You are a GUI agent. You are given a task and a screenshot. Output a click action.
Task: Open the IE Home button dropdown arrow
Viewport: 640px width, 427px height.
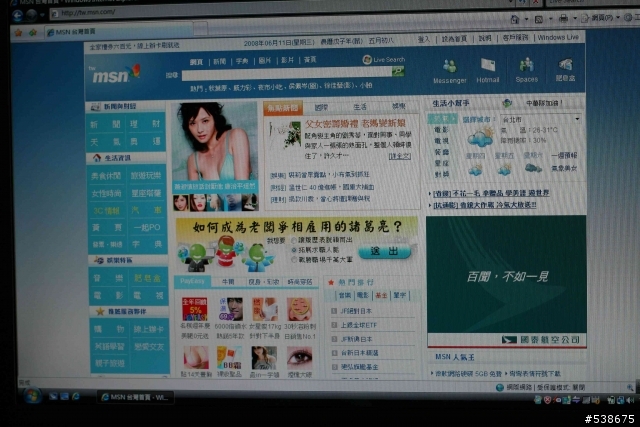pyautogui.click(x=526, y=19)
